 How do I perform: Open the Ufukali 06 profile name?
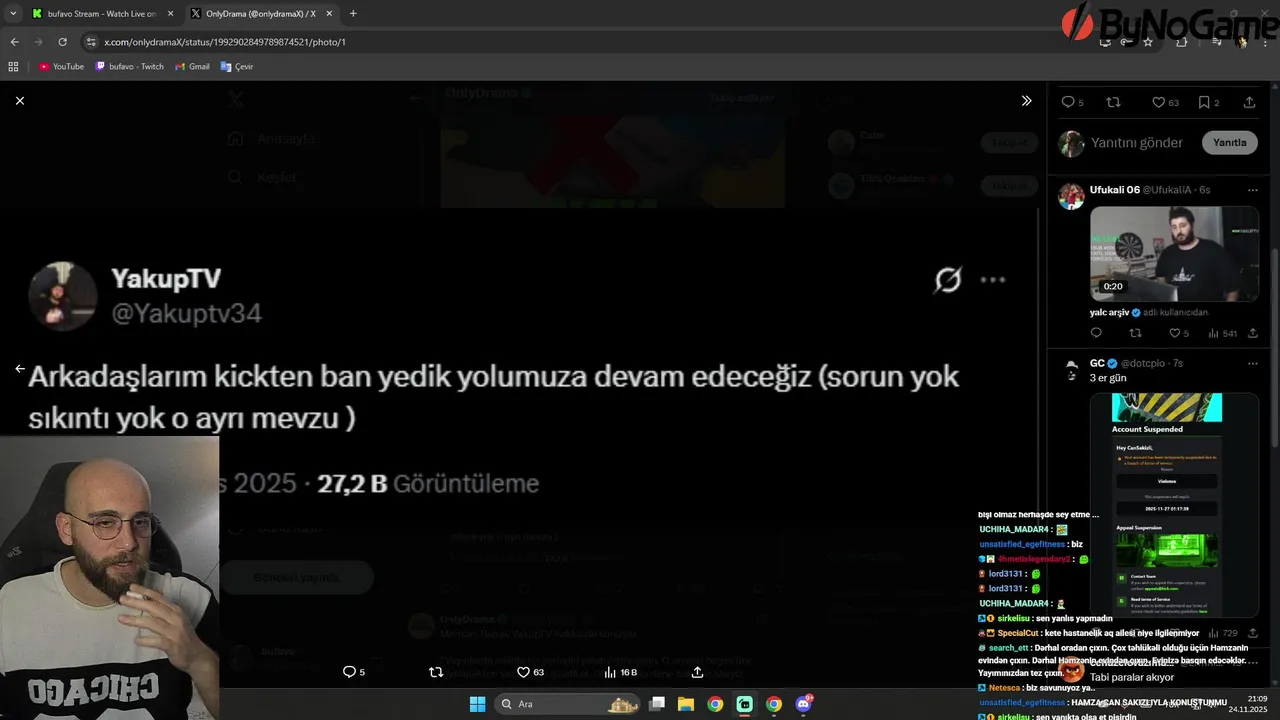point(1115,190)
